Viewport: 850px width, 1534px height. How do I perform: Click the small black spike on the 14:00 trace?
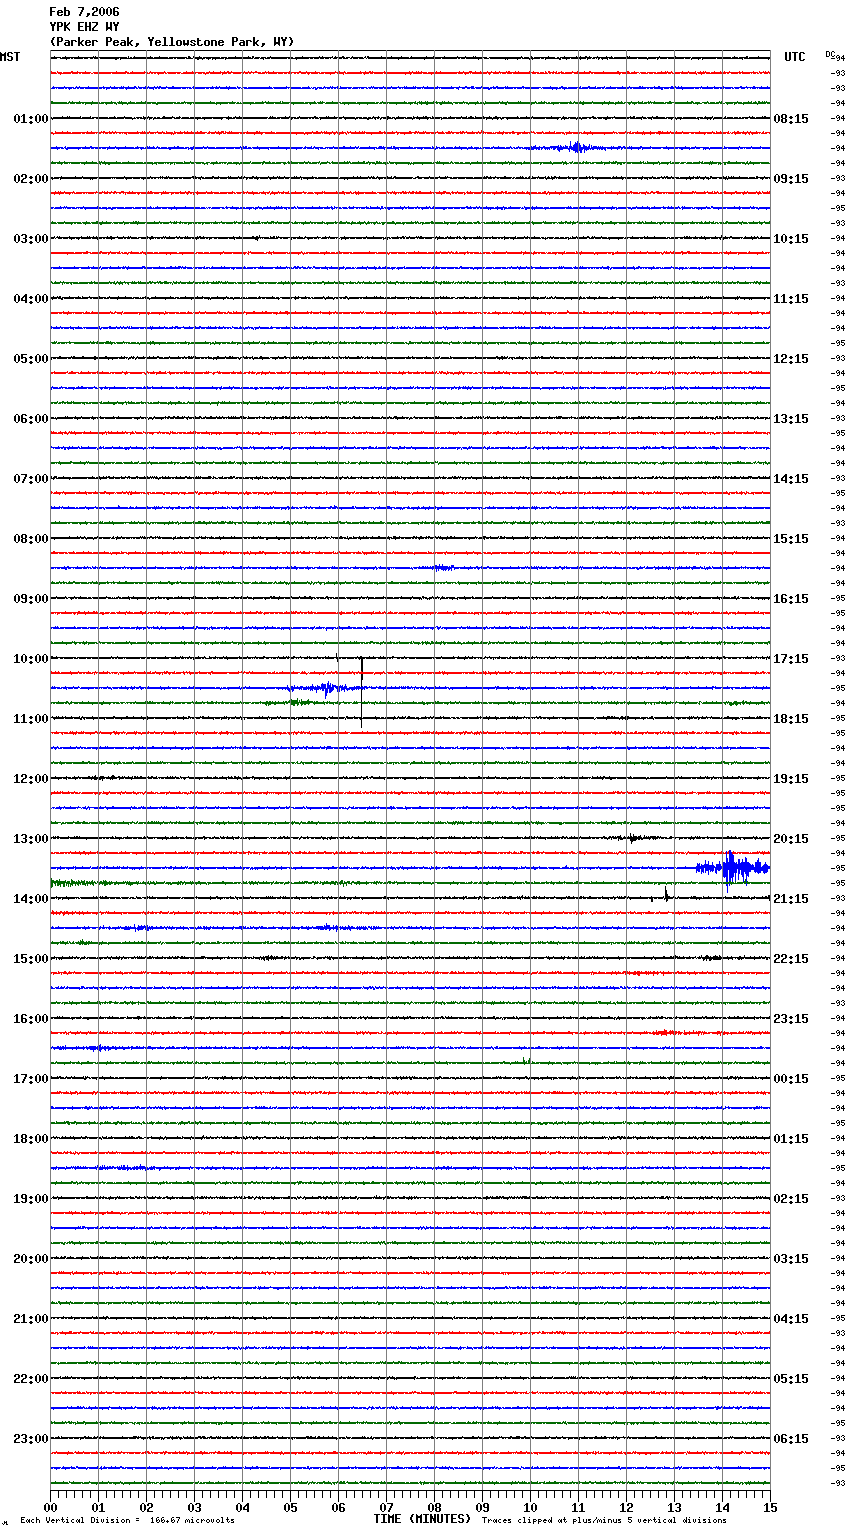coord(666,894)
